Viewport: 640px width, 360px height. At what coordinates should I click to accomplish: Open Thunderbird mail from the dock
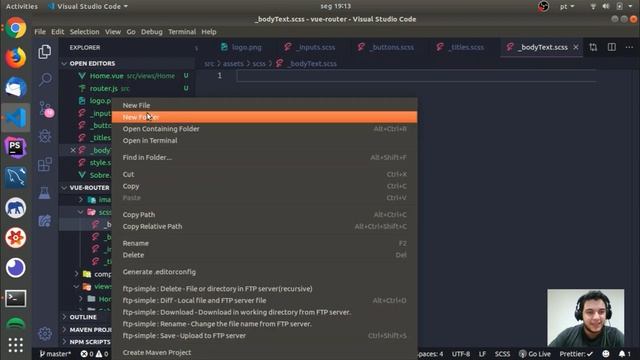tap(16, 88)
